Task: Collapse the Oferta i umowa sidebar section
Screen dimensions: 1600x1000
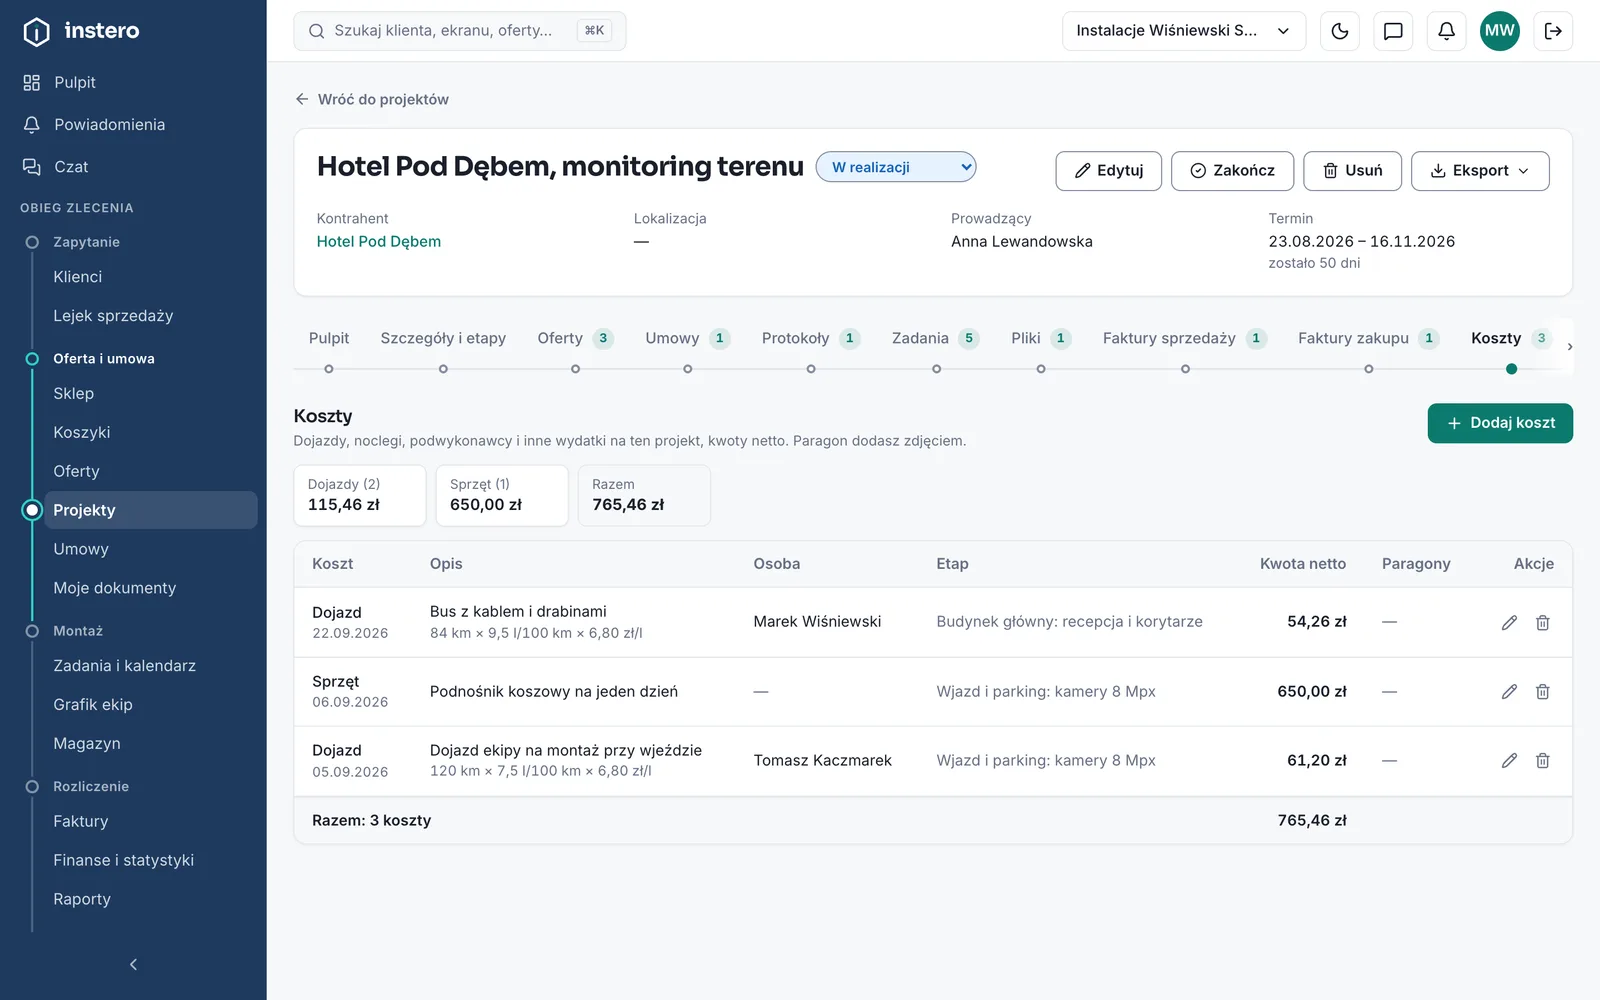Action: coord(104,358)
